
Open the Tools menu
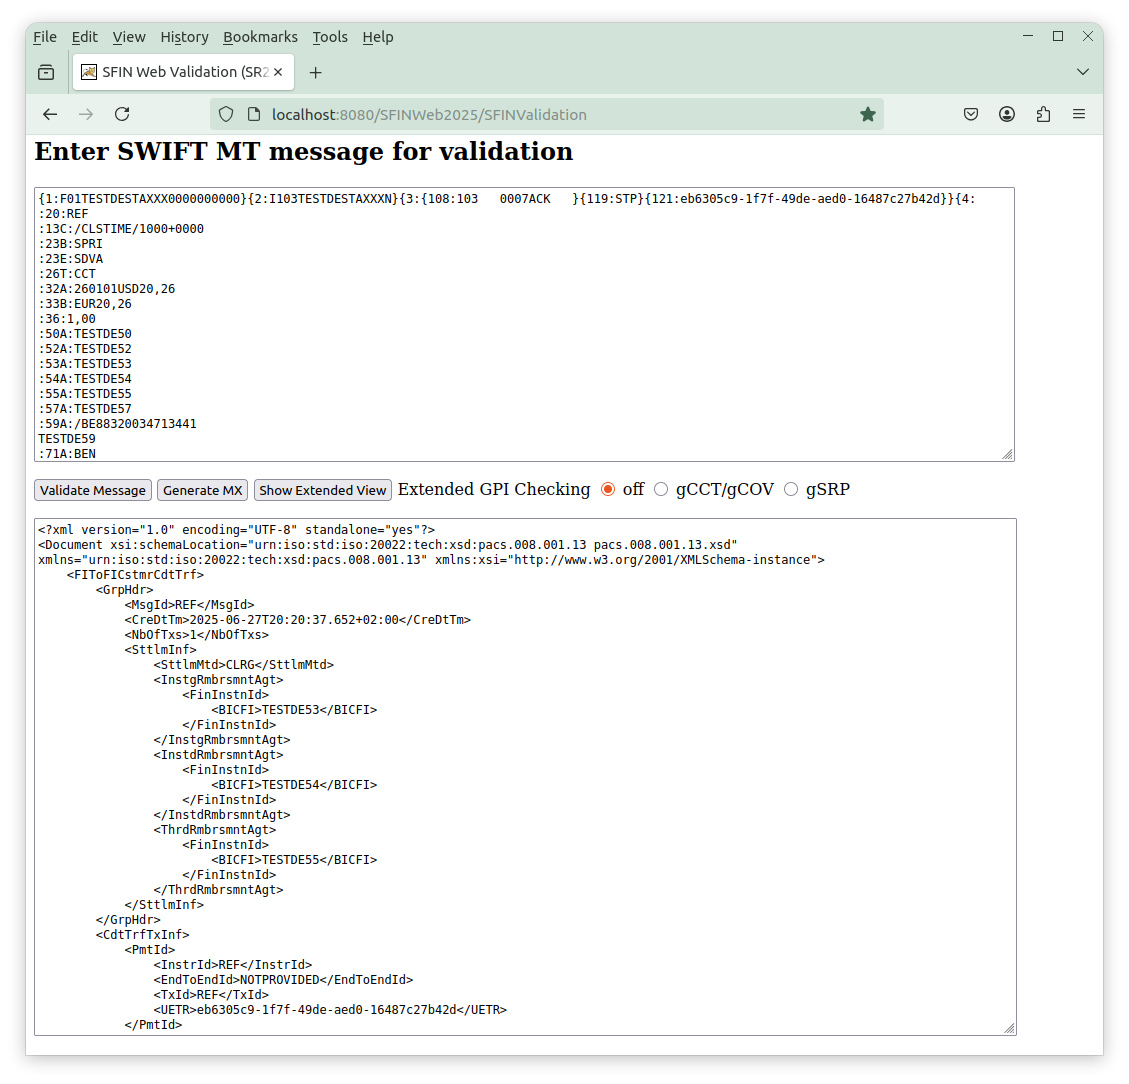pos(330,37)
